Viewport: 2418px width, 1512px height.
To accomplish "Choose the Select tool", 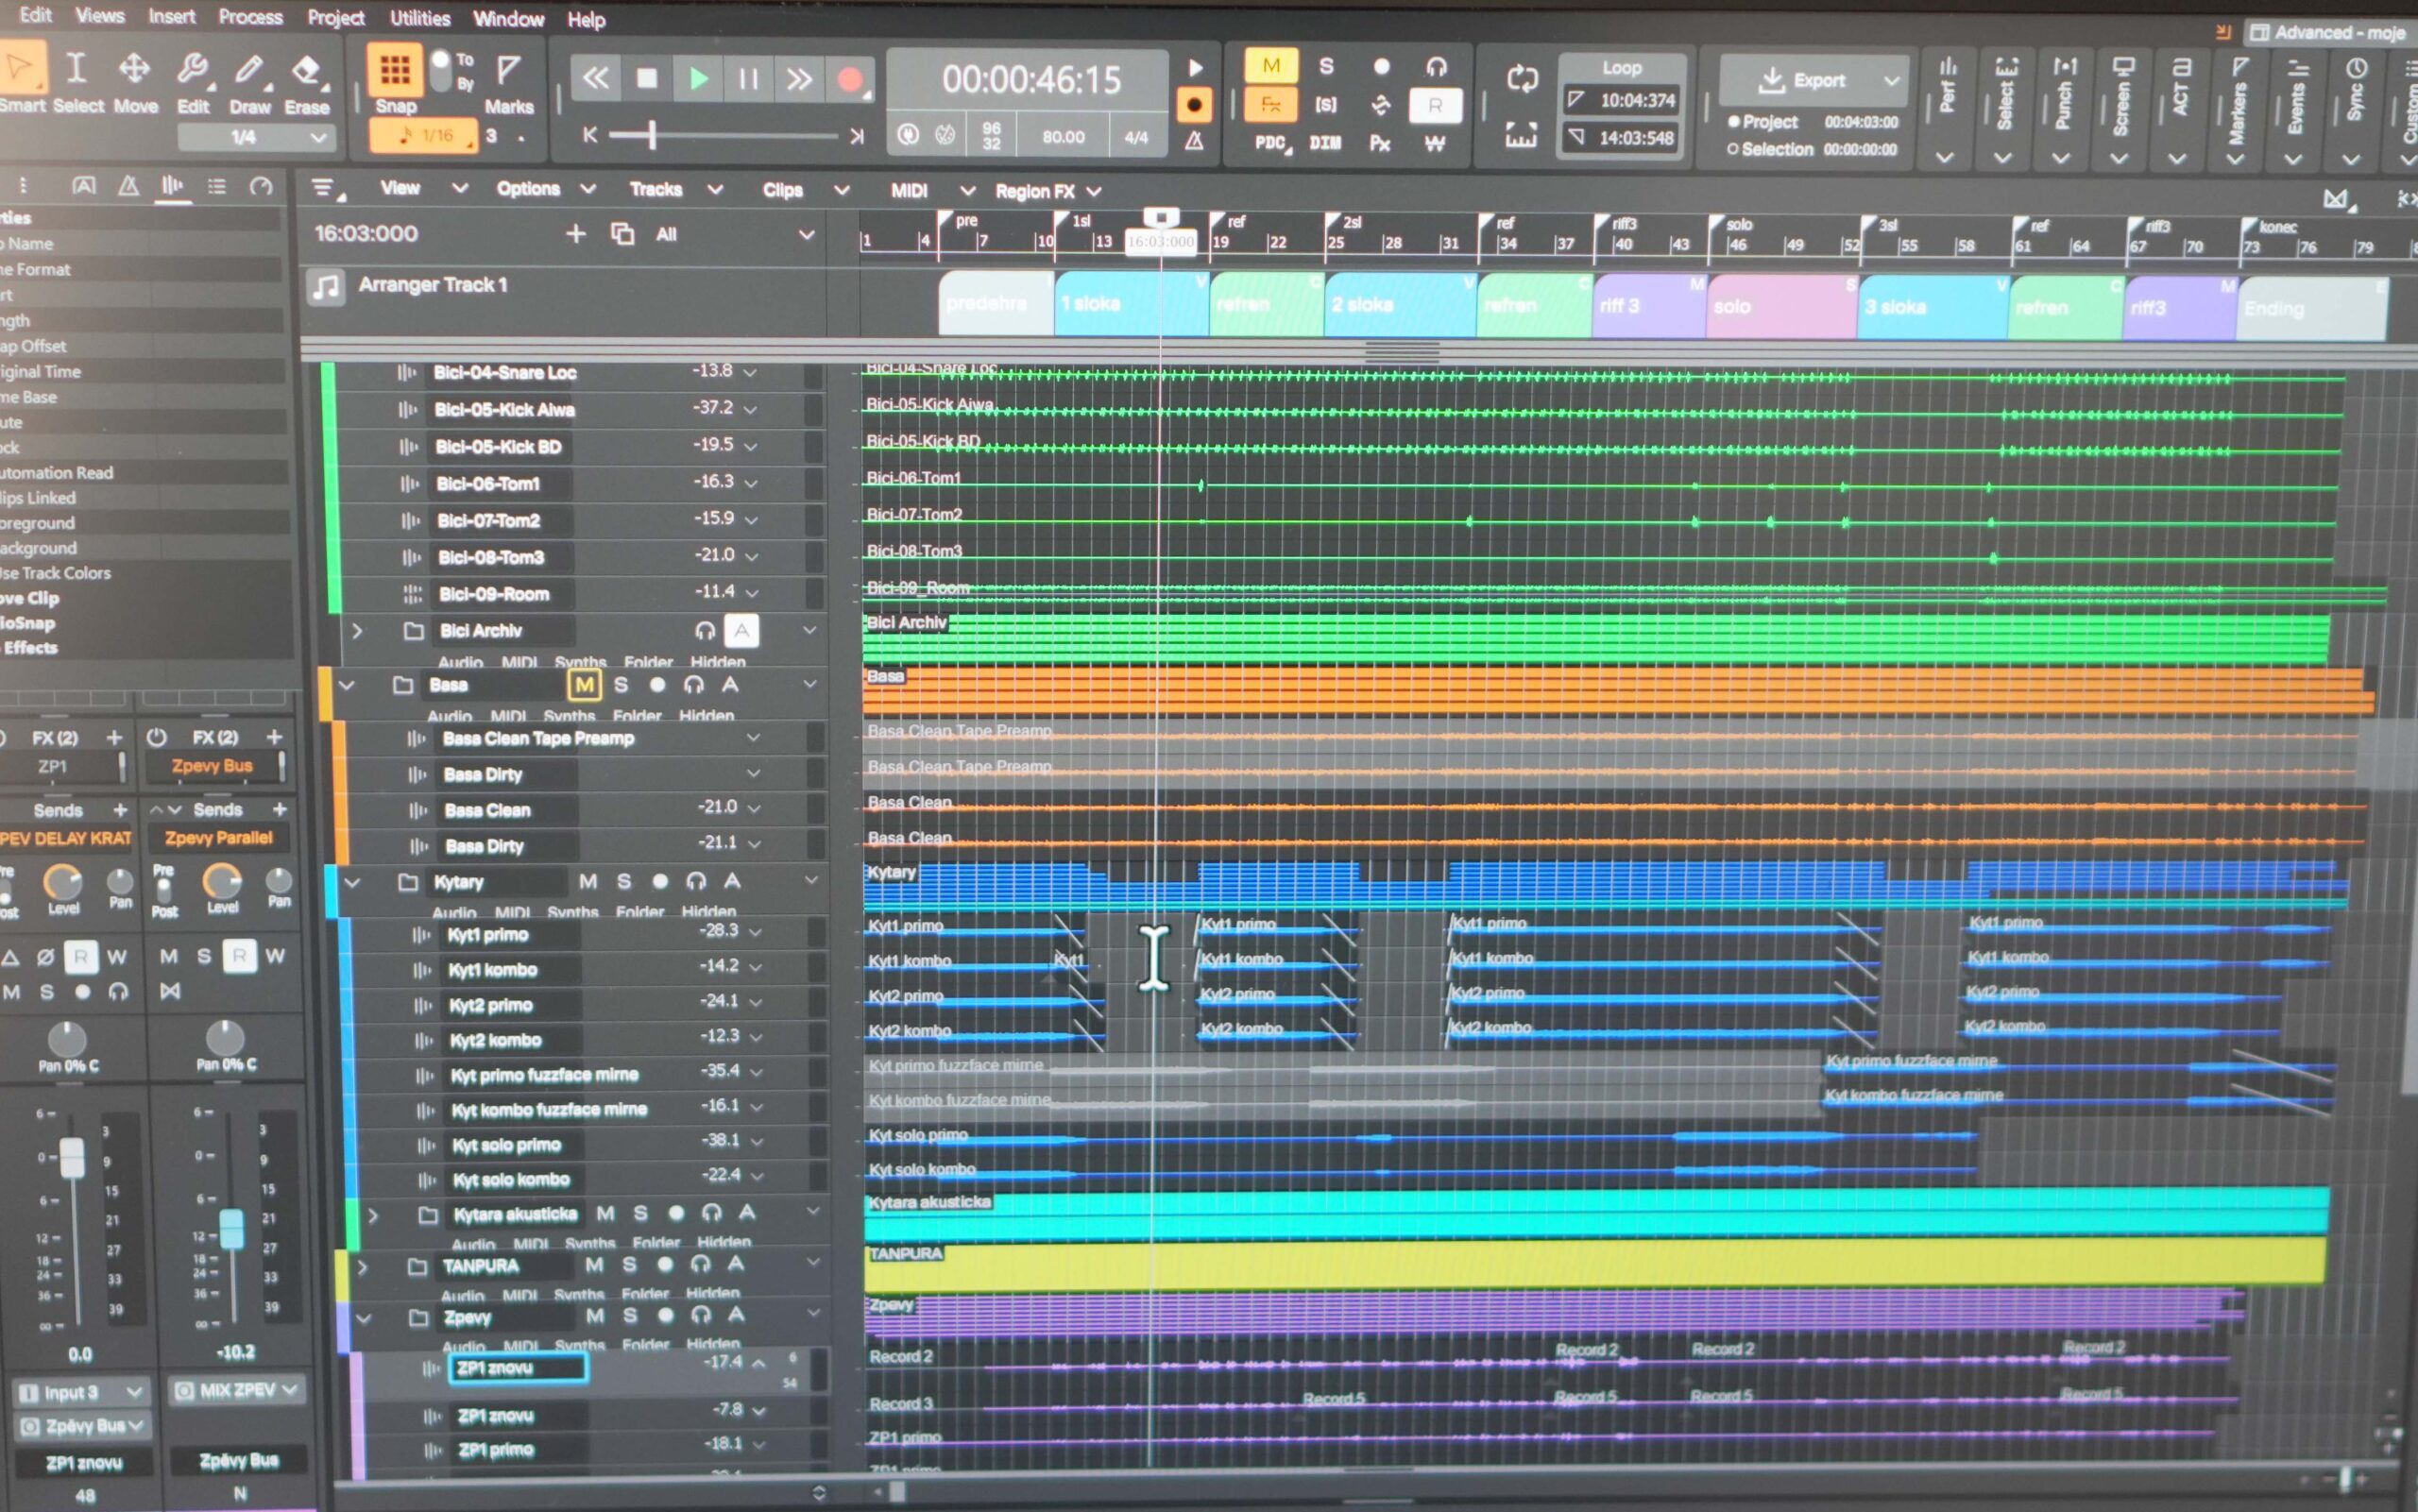I will click(x=77, y=80).
